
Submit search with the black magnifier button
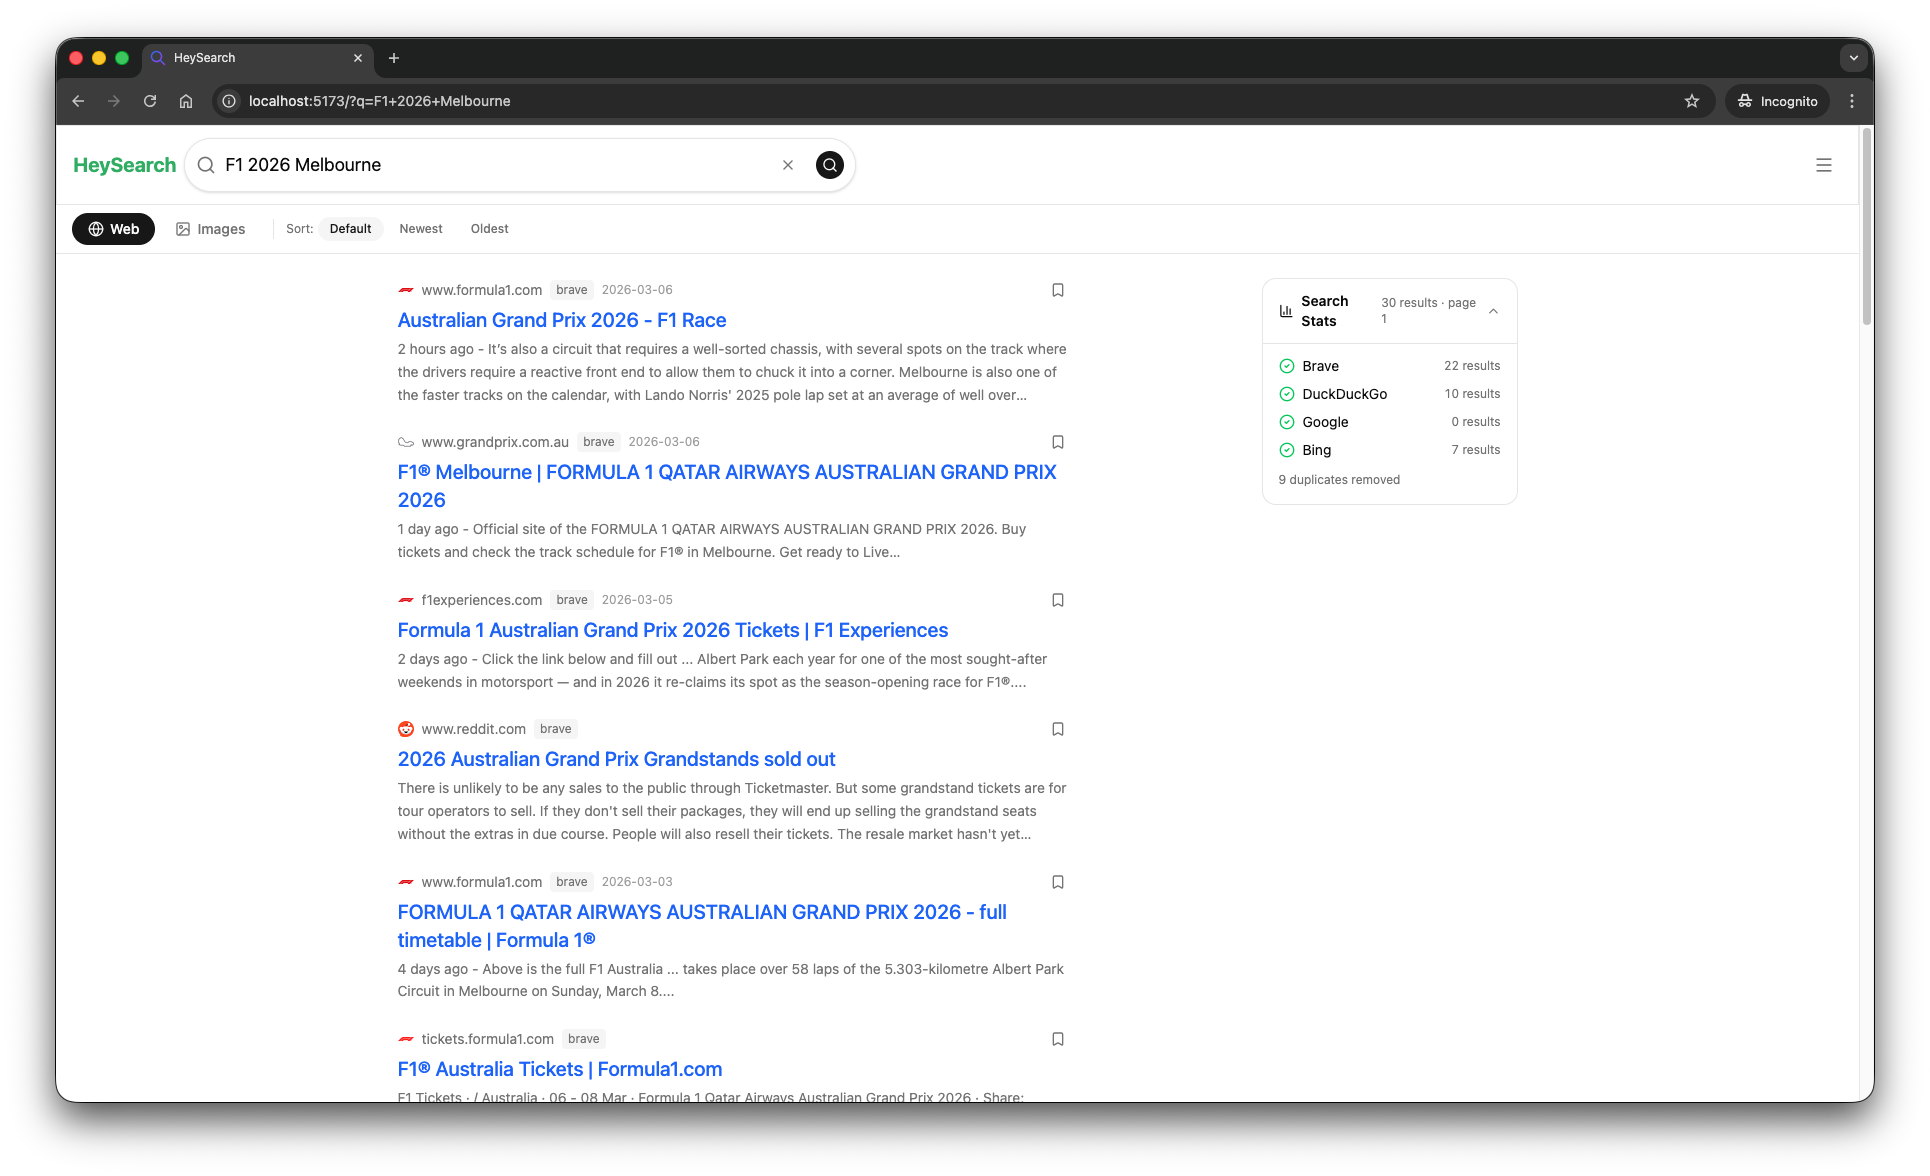click(x=829, y=165)
